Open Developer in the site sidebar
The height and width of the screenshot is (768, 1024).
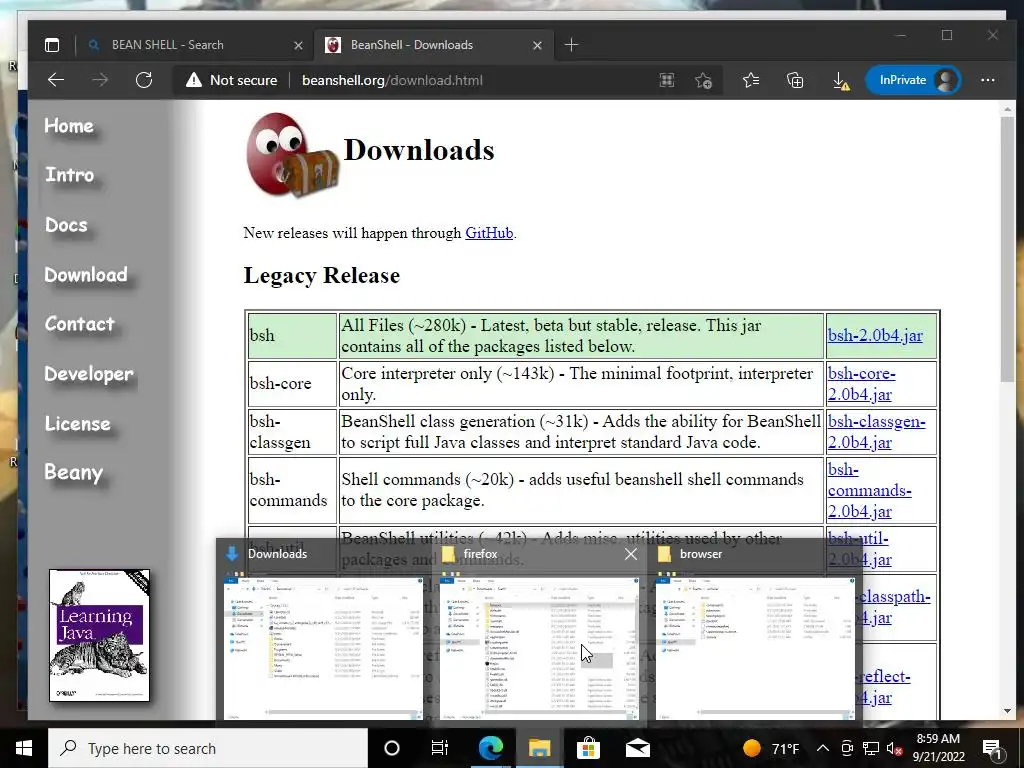[x=89, y=374]
